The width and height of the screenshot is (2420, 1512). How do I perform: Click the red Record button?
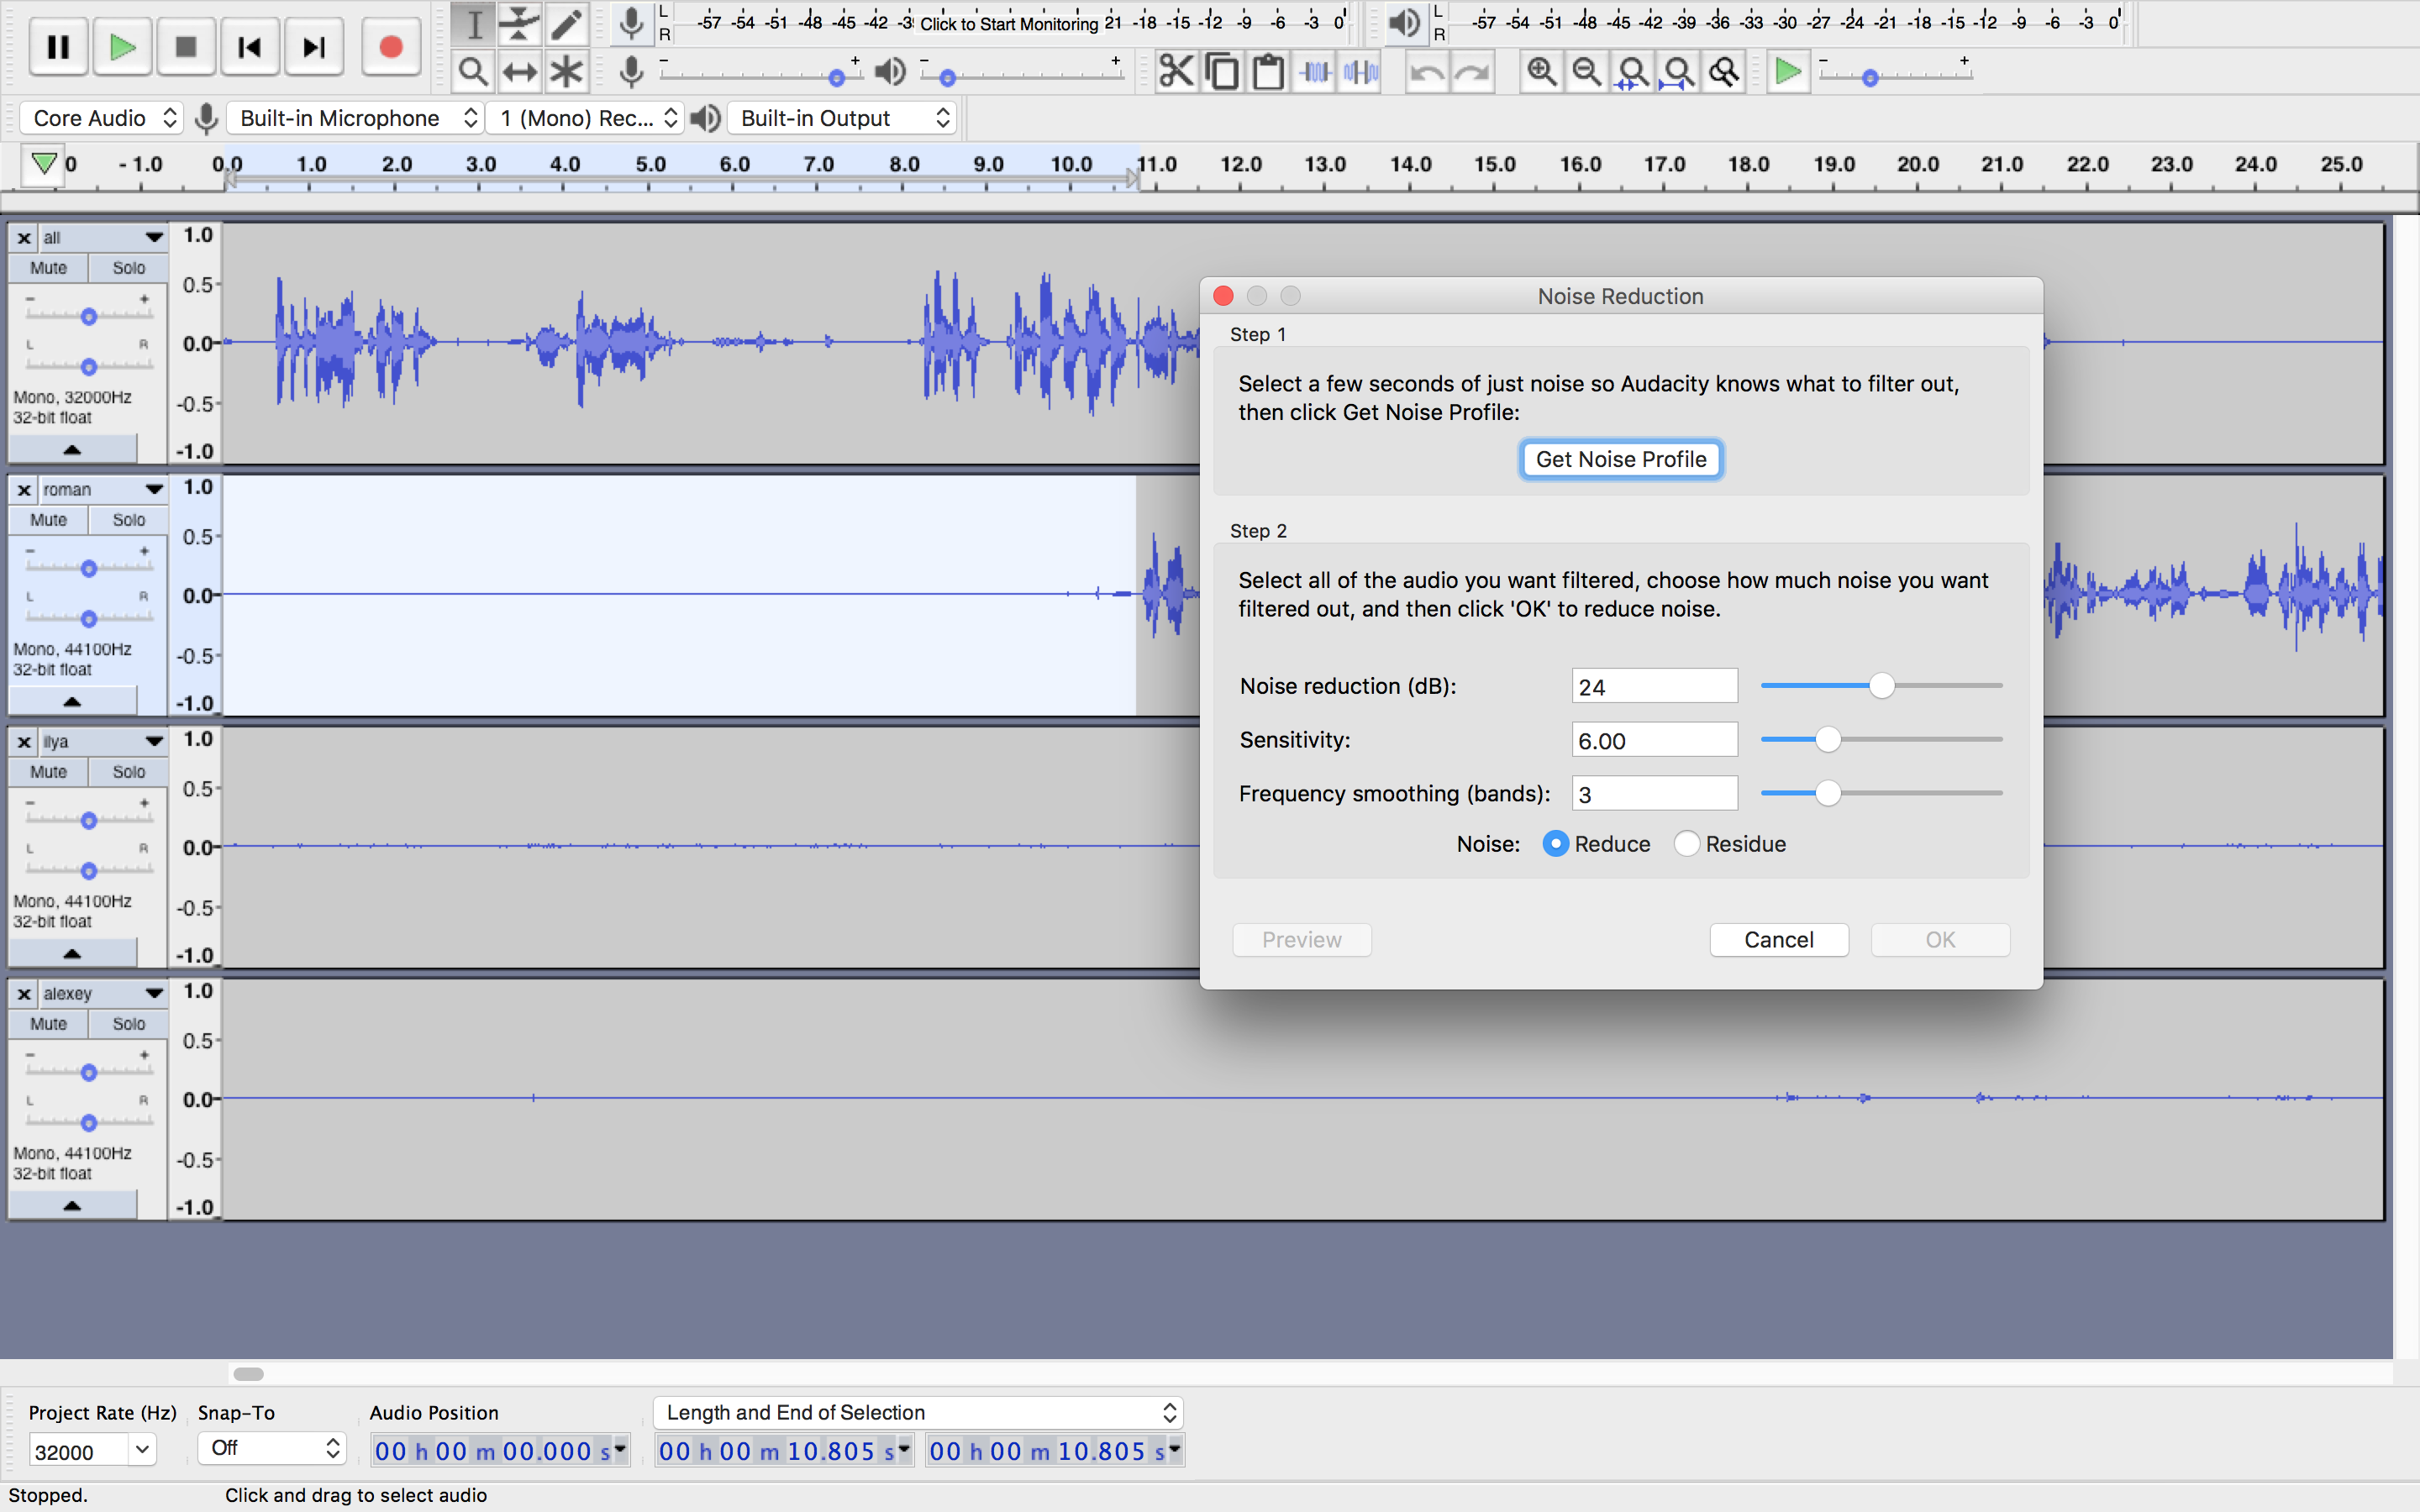coord(391,47)
